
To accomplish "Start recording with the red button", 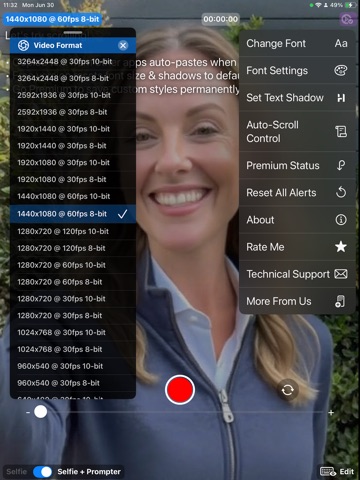I will click(180, 390).
